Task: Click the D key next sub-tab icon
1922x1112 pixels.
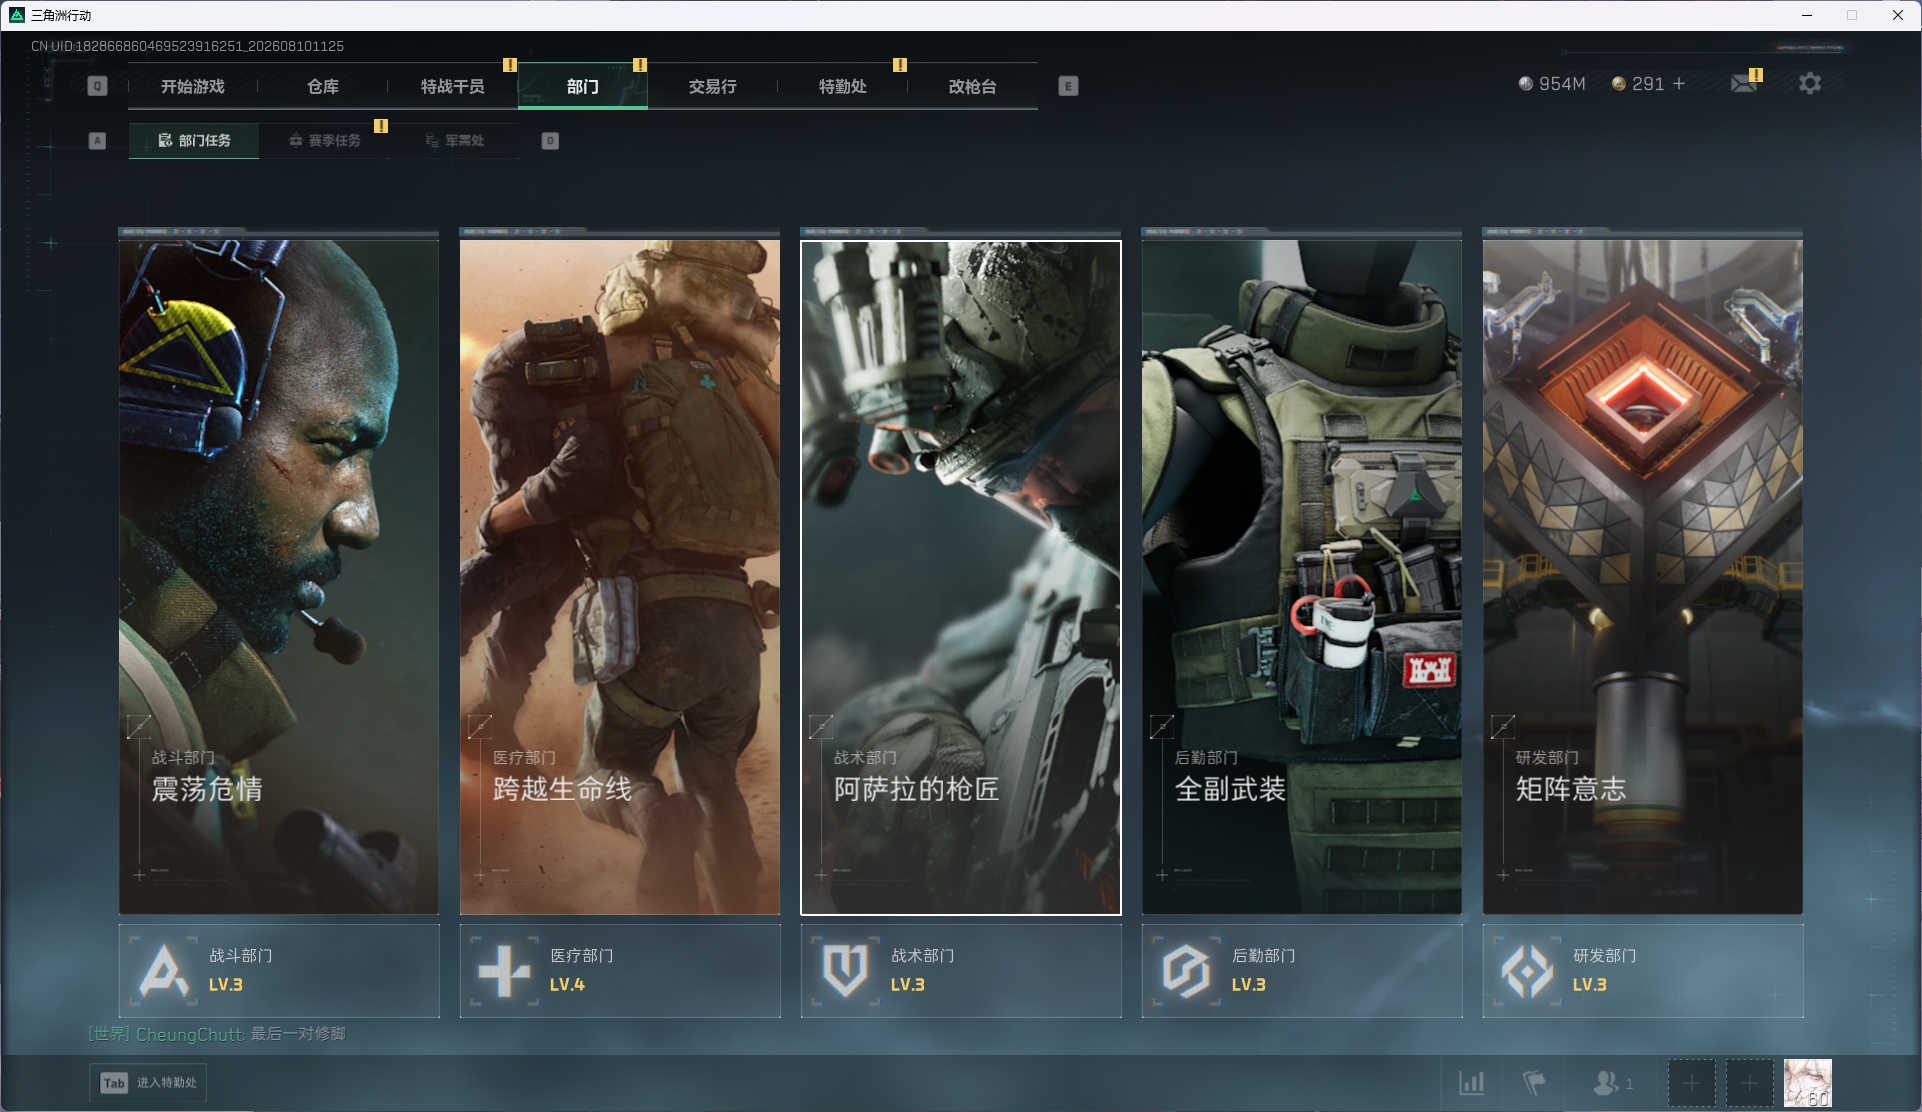Action: [550, 141]
